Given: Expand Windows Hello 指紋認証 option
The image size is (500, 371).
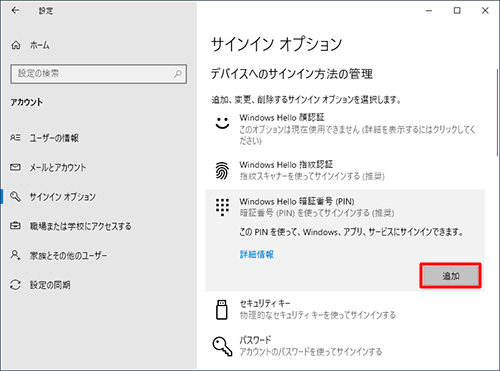Looking at the screenshot, I should click(345, 170).
